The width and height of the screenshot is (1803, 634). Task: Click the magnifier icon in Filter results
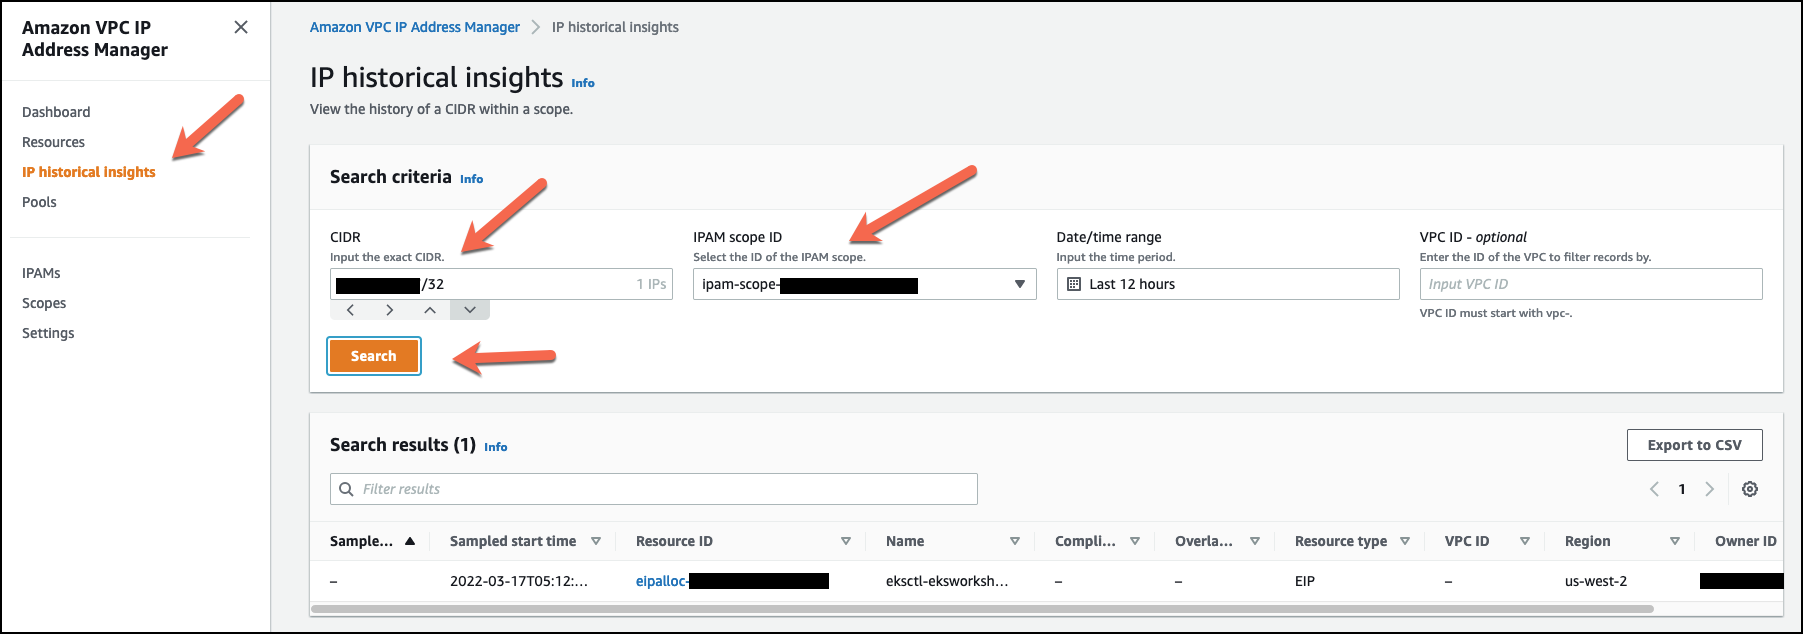pos(347,489)
